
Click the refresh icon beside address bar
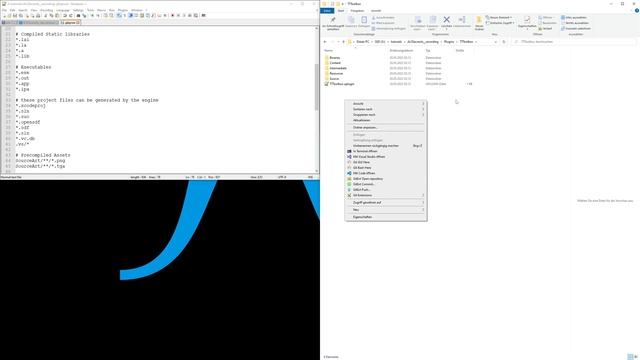(x=504, y=42)
